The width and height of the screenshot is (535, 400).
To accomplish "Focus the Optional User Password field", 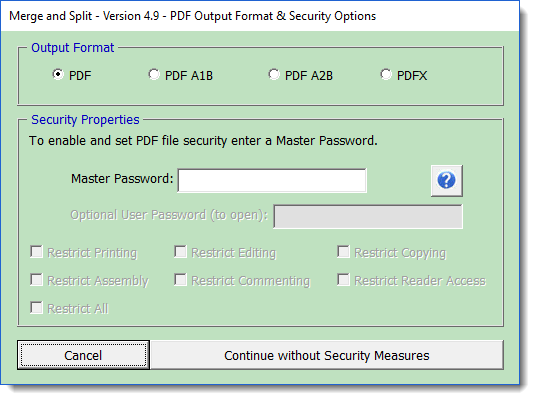I will click(x=368, y=216).
